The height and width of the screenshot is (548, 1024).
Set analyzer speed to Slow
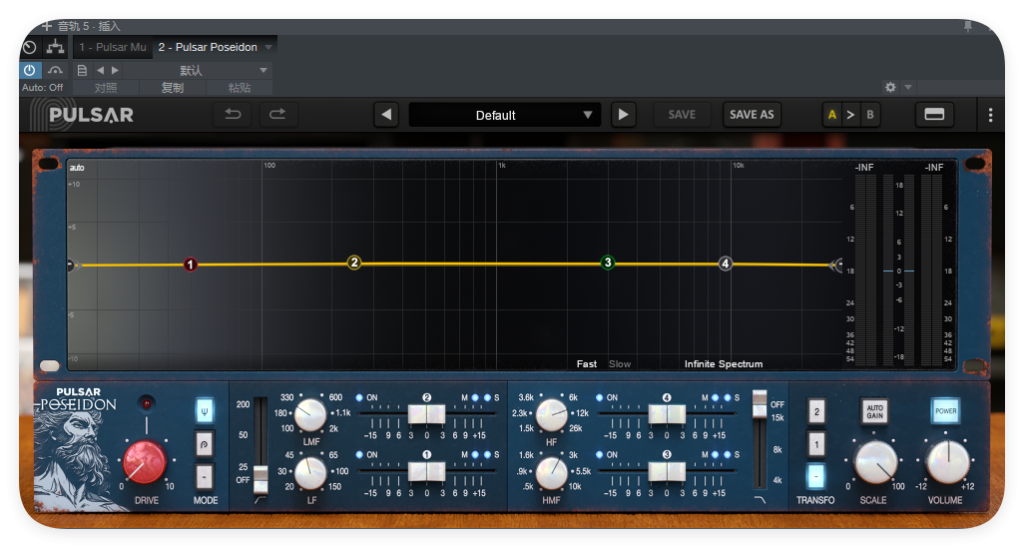pyautogui.click(x=620, y=364)
